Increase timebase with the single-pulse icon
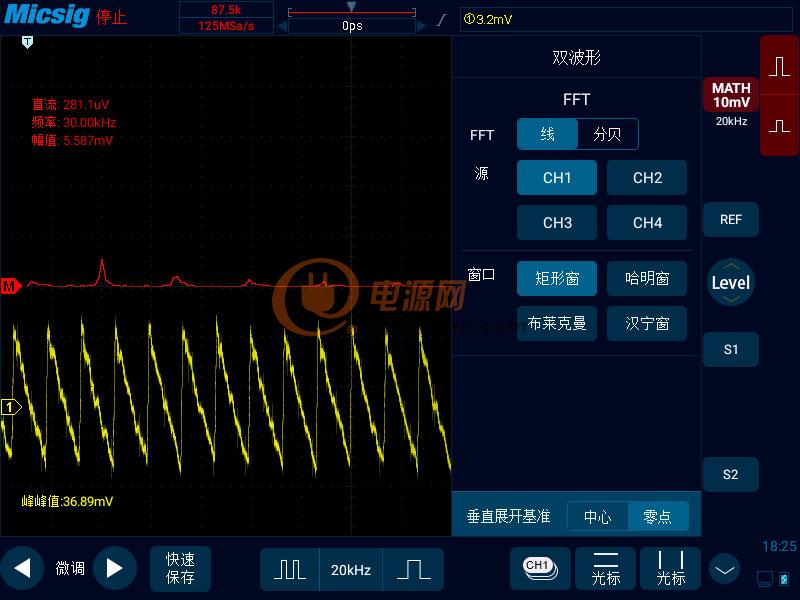The width and height of the screenshot is (800, 600). pos(413,569)
